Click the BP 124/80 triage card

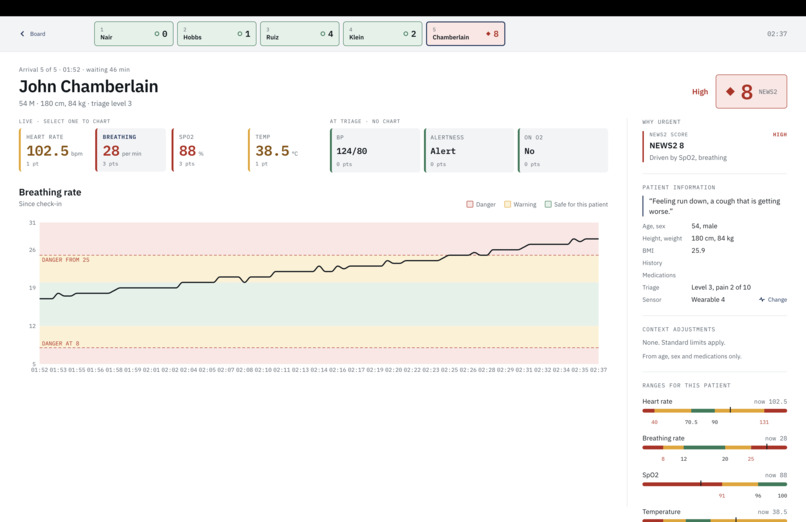click(375, 151)
